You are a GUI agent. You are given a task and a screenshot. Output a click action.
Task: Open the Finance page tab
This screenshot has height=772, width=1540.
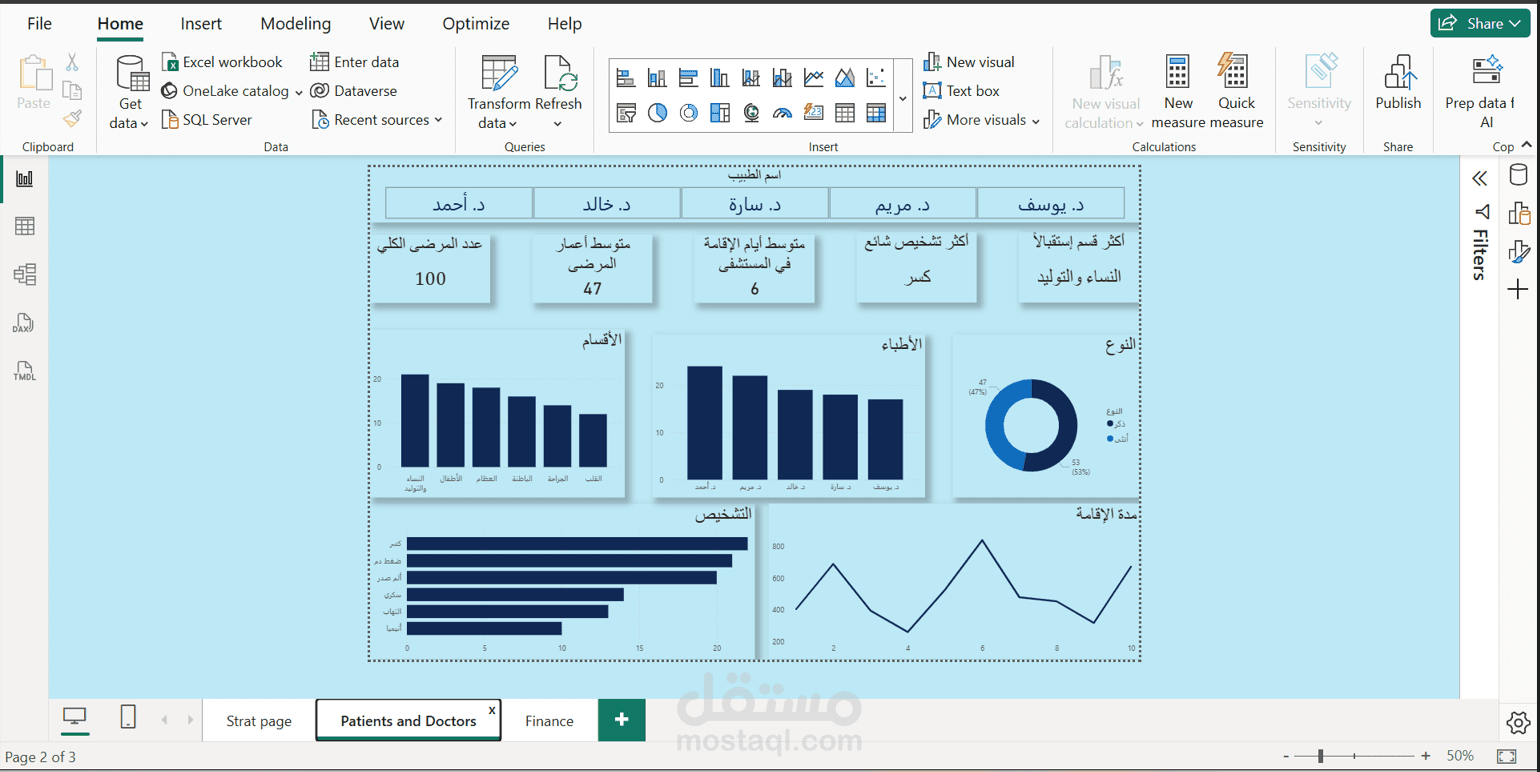(x=549, y=721)
